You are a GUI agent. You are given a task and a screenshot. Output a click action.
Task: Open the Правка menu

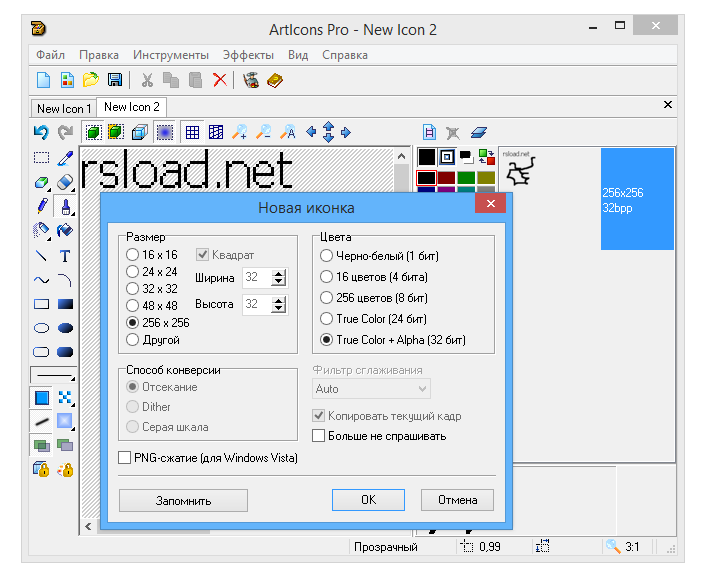[99, 55]
